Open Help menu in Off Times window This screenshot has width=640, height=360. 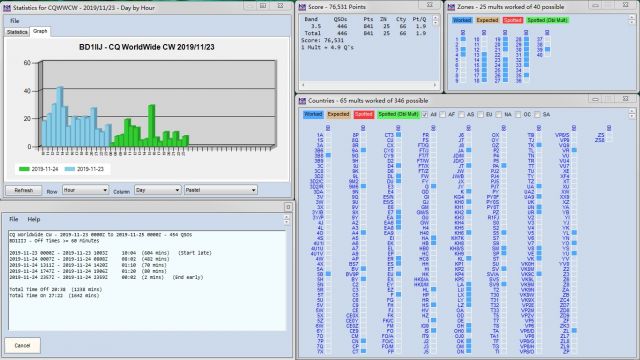tap(33, 219)
